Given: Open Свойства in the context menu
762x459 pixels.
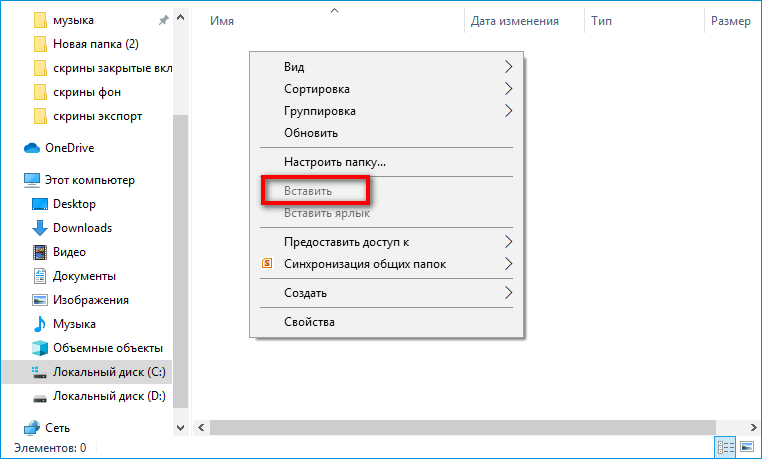Looking at the screenshot, I should 386,322.
